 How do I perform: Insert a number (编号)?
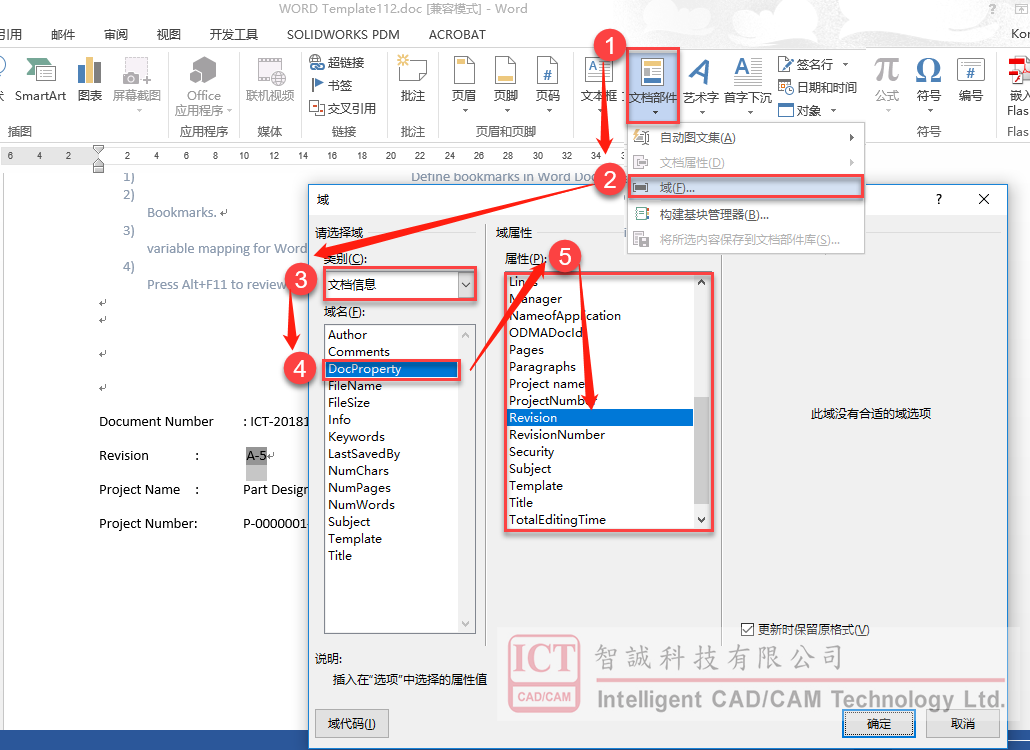[x=970, y=79]
